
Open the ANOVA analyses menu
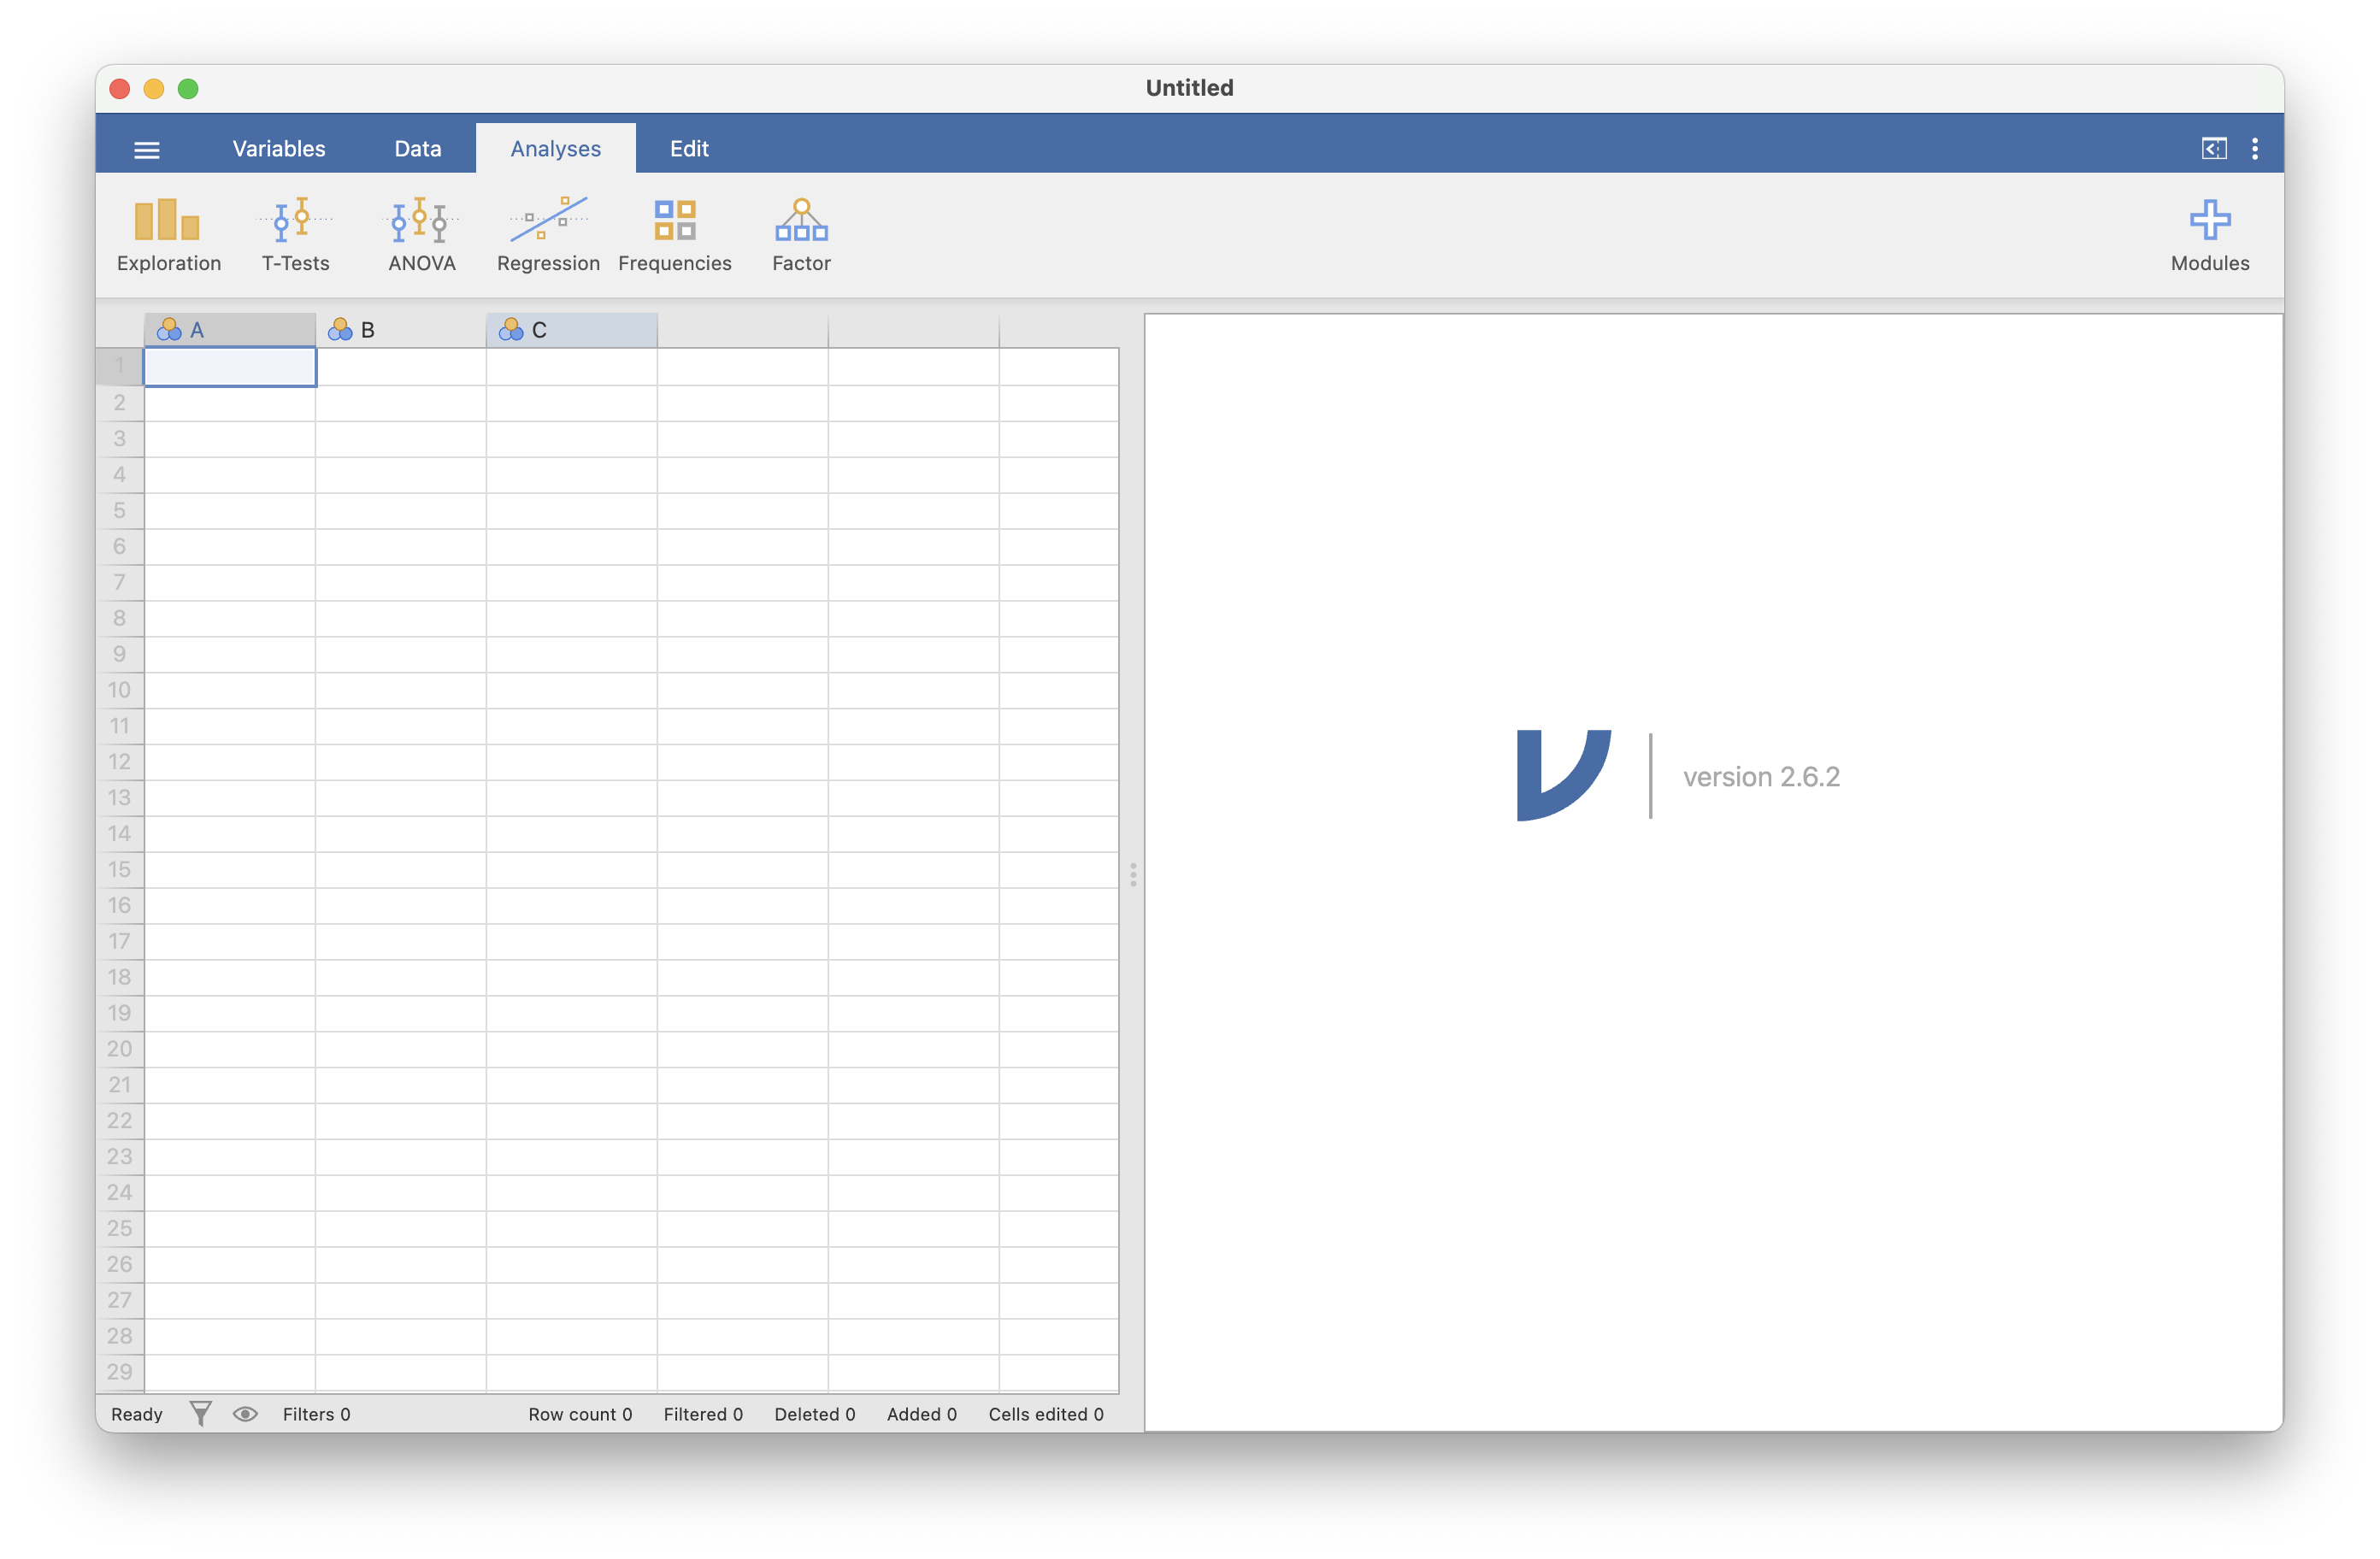click(x=421, y=235)
